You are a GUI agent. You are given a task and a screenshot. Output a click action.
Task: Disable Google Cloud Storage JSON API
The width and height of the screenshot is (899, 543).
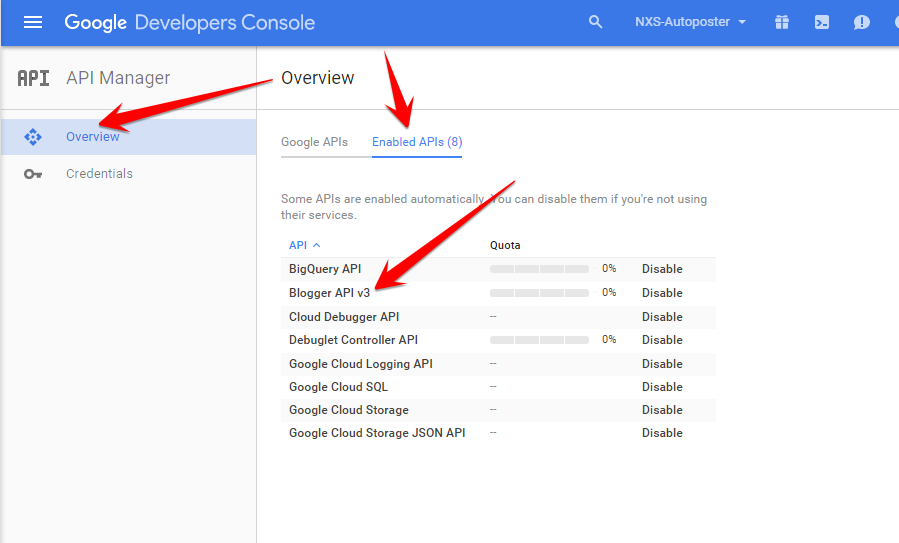(662, 433)
